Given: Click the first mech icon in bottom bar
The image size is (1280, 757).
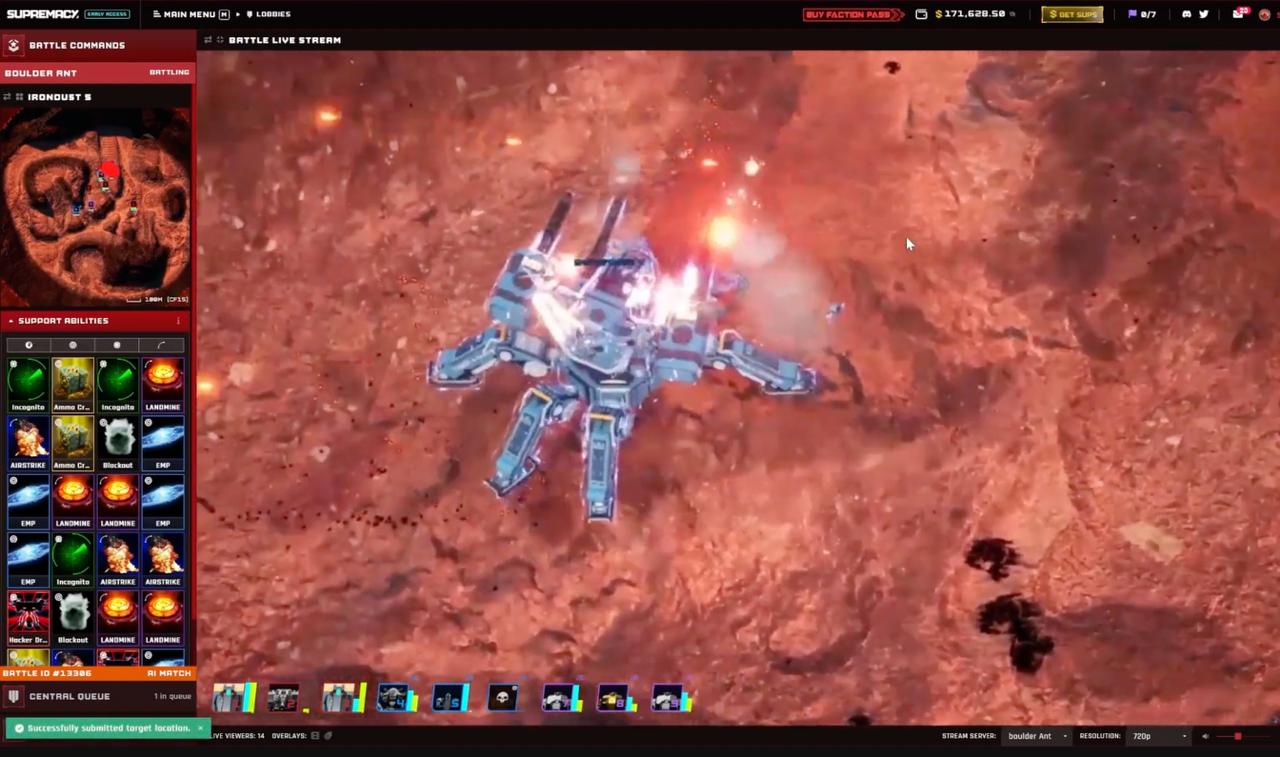Looking at the screenshot, I should (234, 698).
